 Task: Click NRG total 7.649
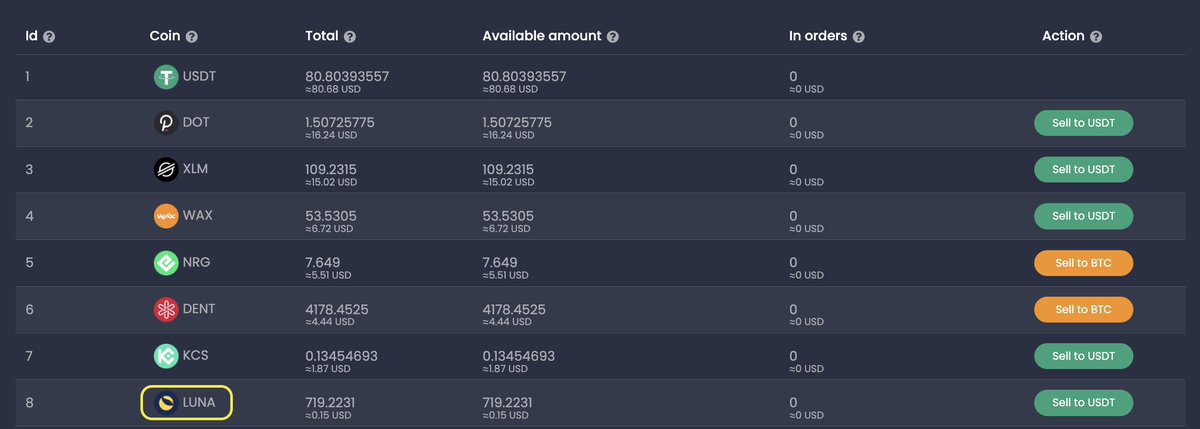(x=323, y=262)
